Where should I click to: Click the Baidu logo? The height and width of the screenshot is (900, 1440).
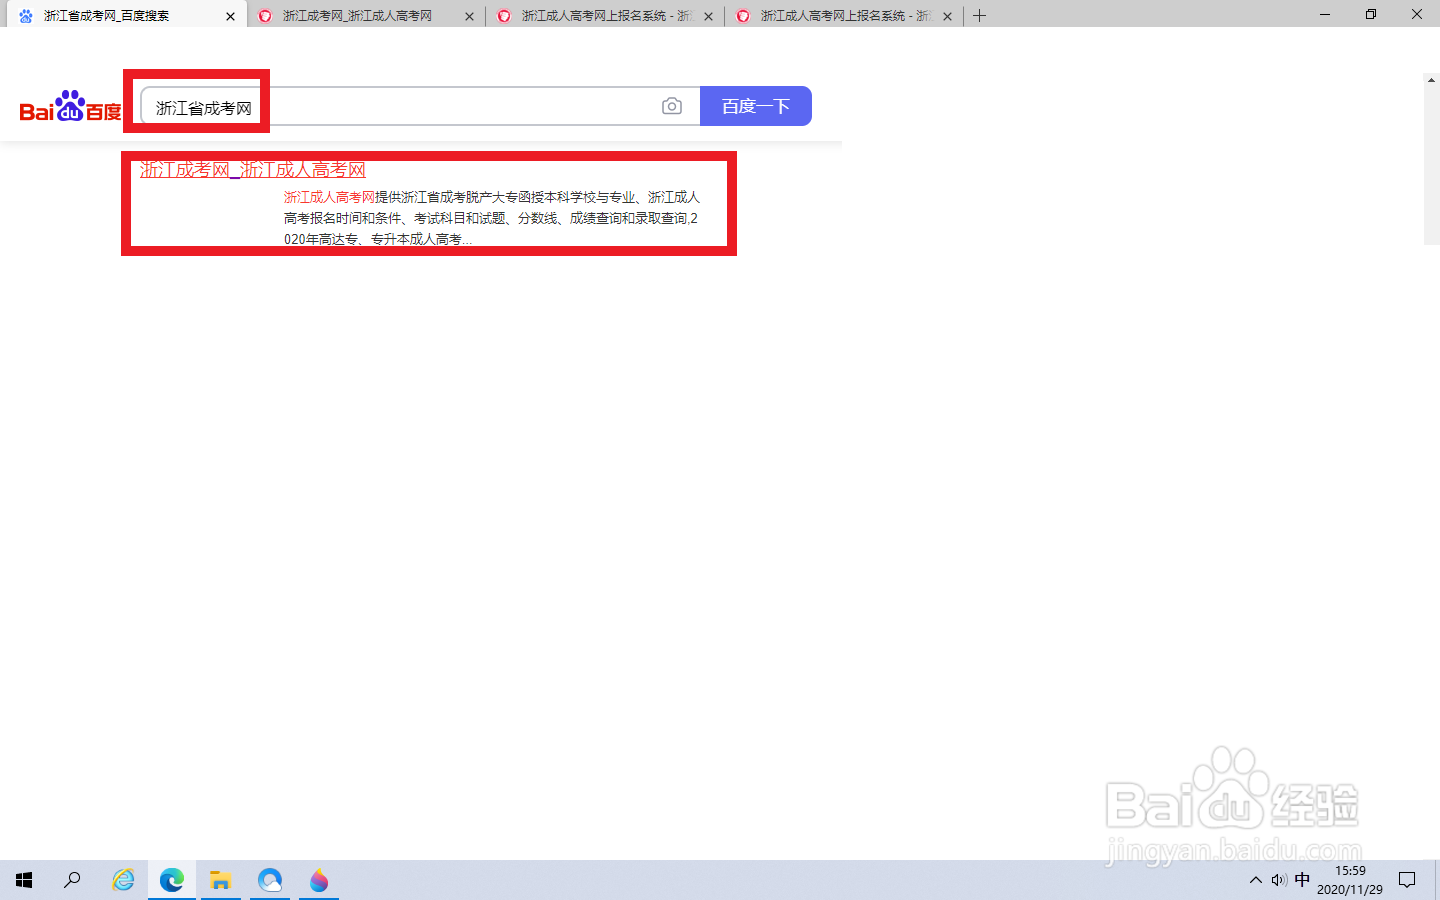[70, 106]
